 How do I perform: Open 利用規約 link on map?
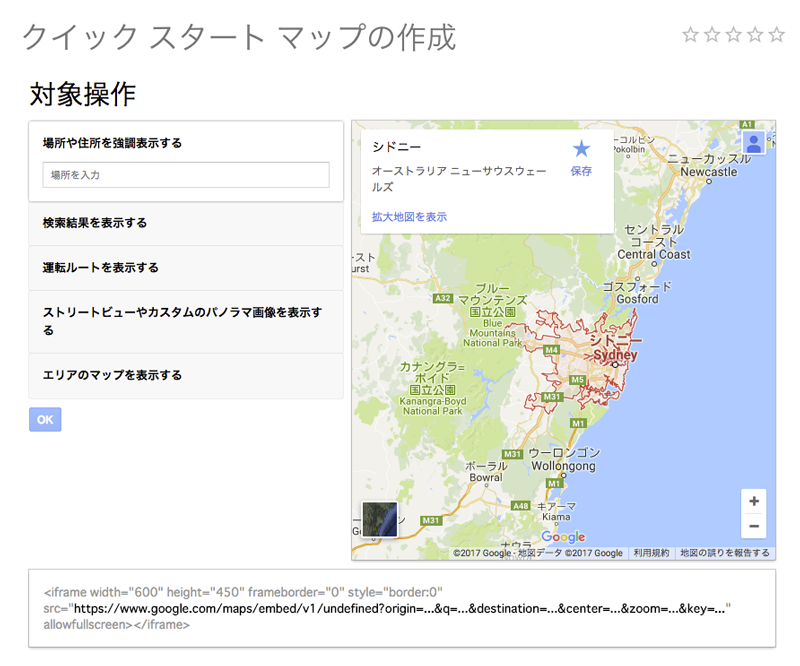click(651, 553)
